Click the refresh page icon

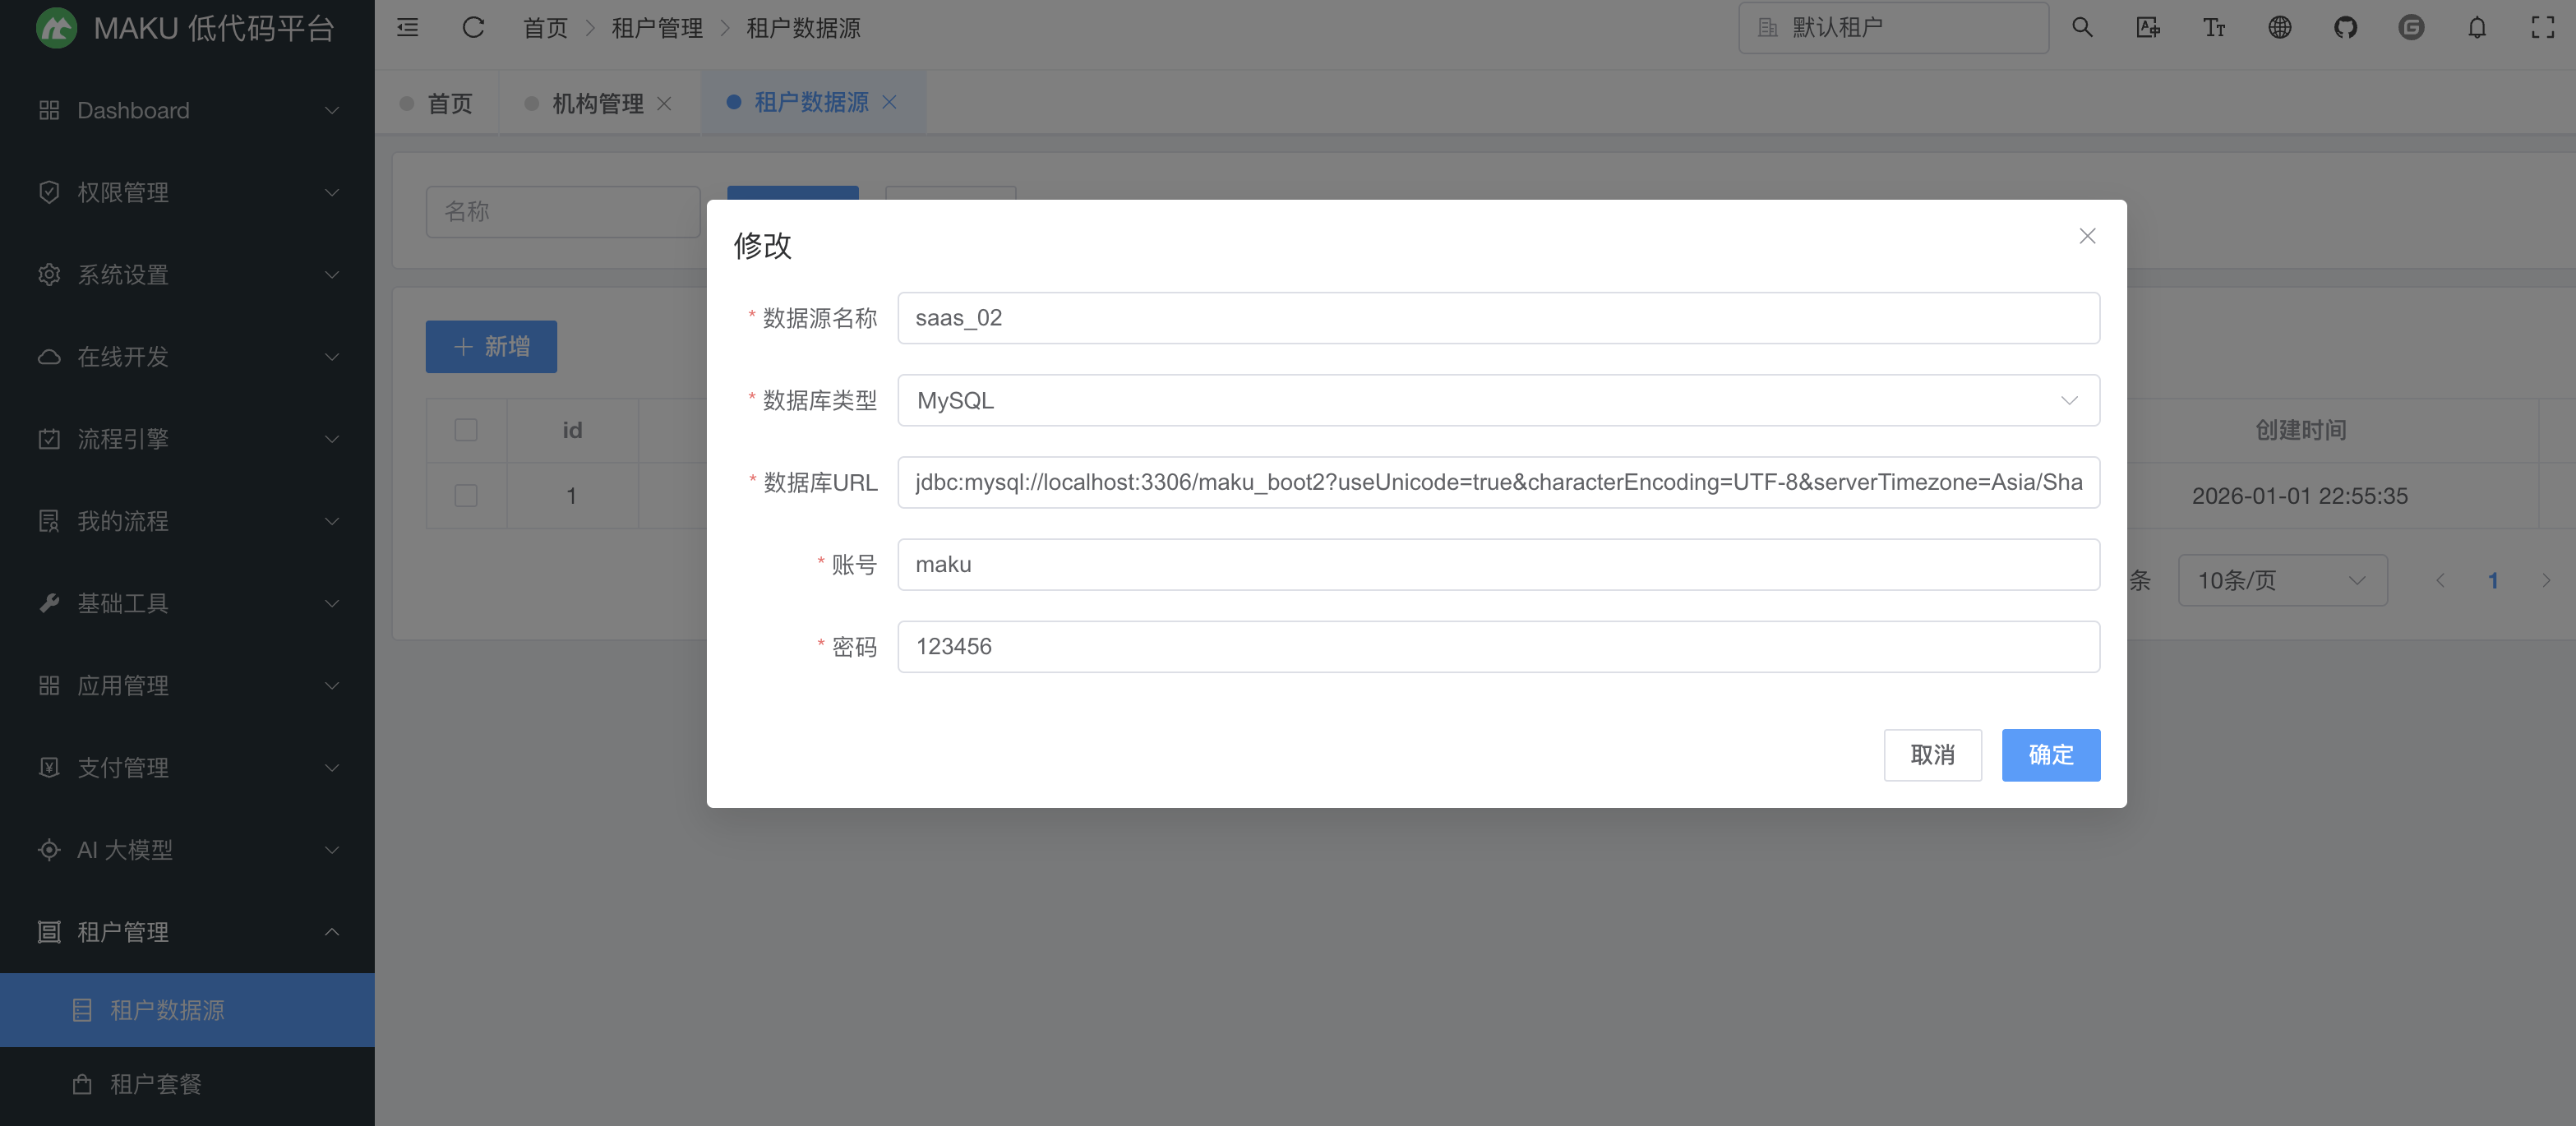pos(473,28)
